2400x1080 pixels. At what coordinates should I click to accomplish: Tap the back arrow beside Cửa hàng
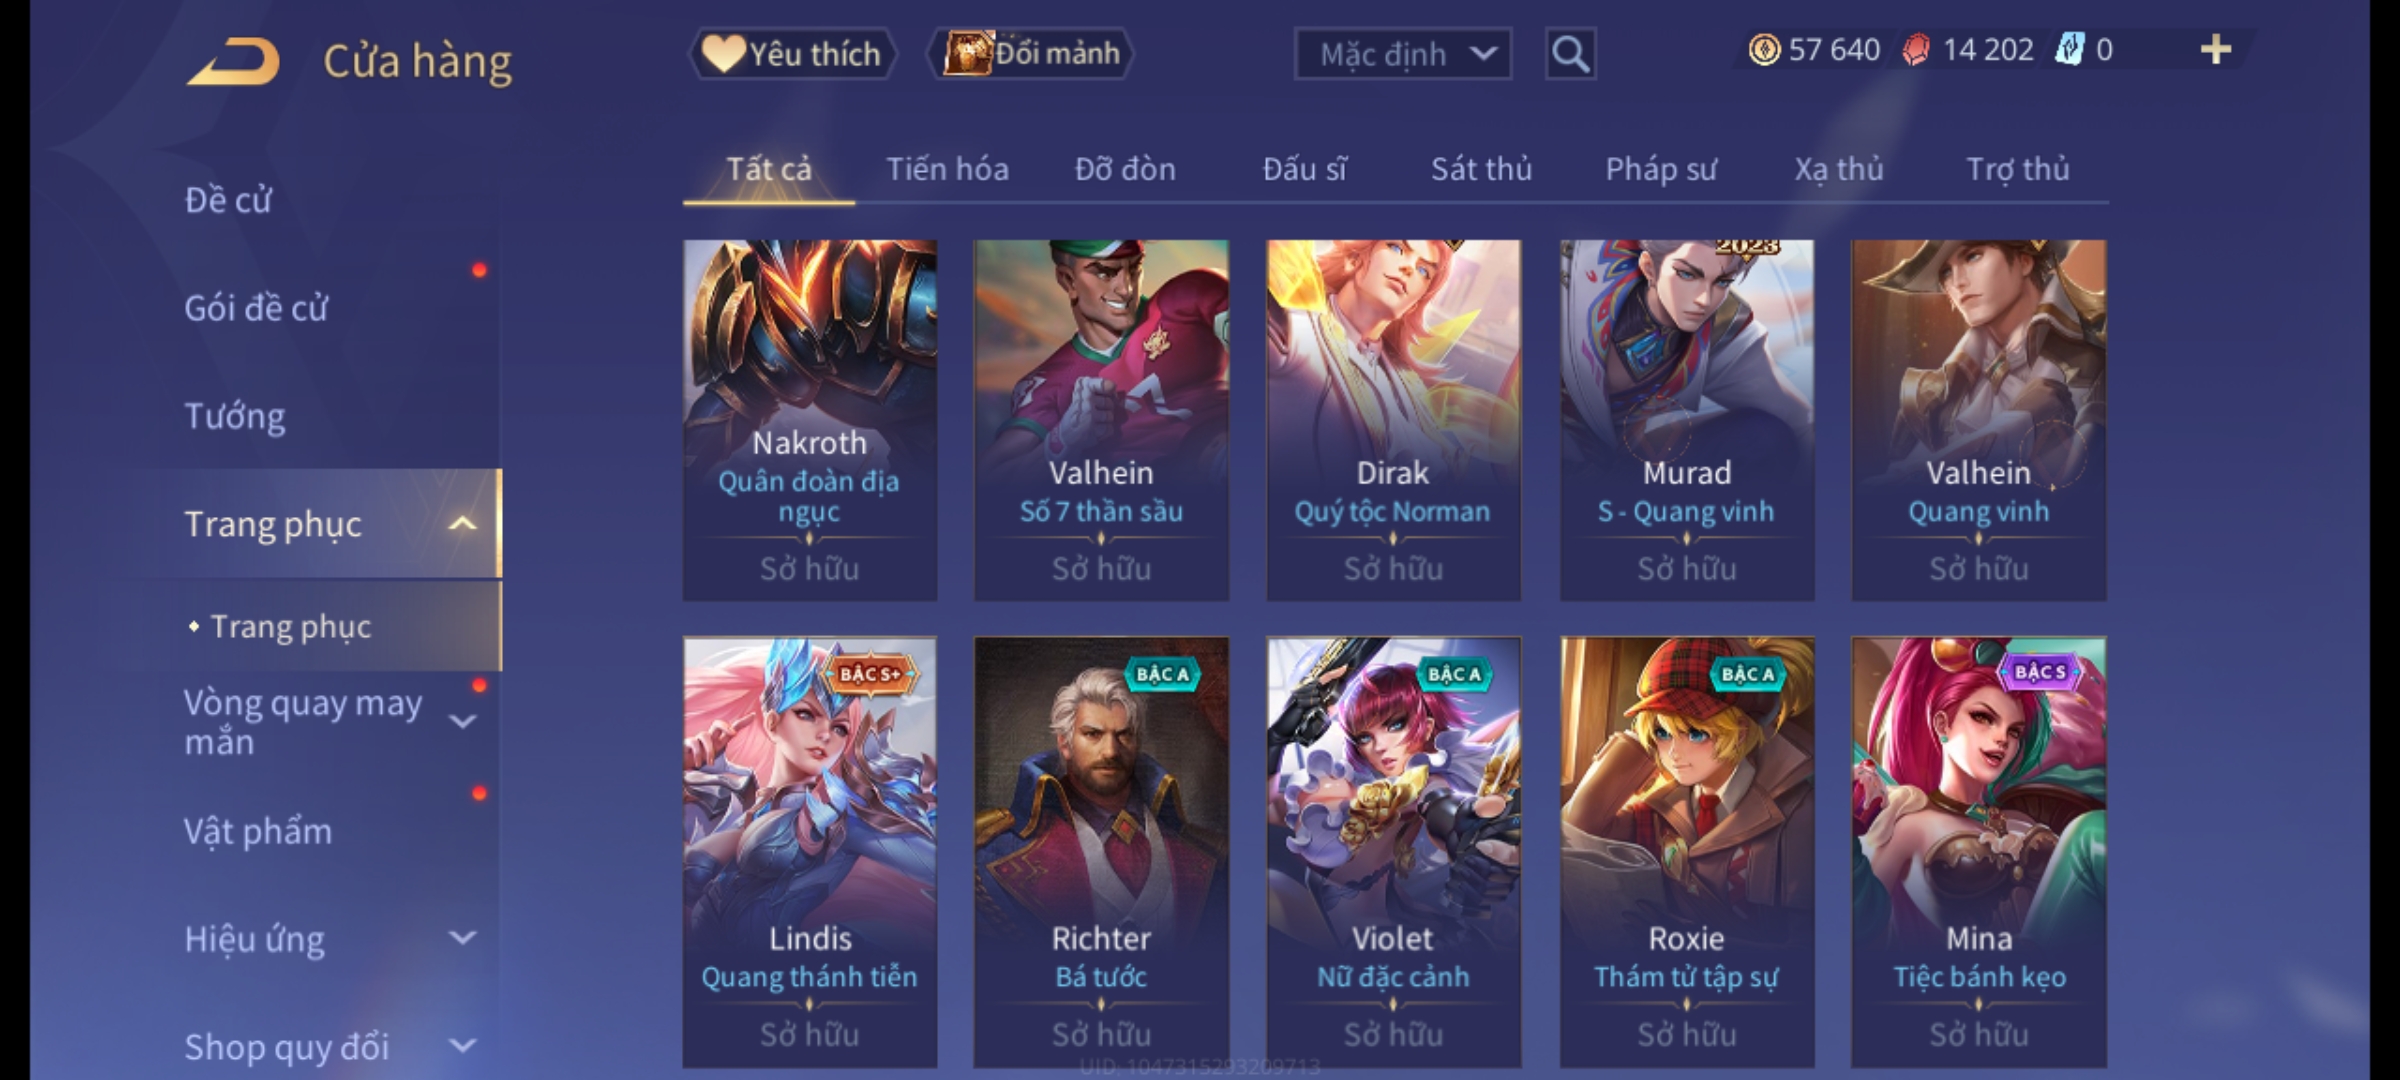[233, 62]
